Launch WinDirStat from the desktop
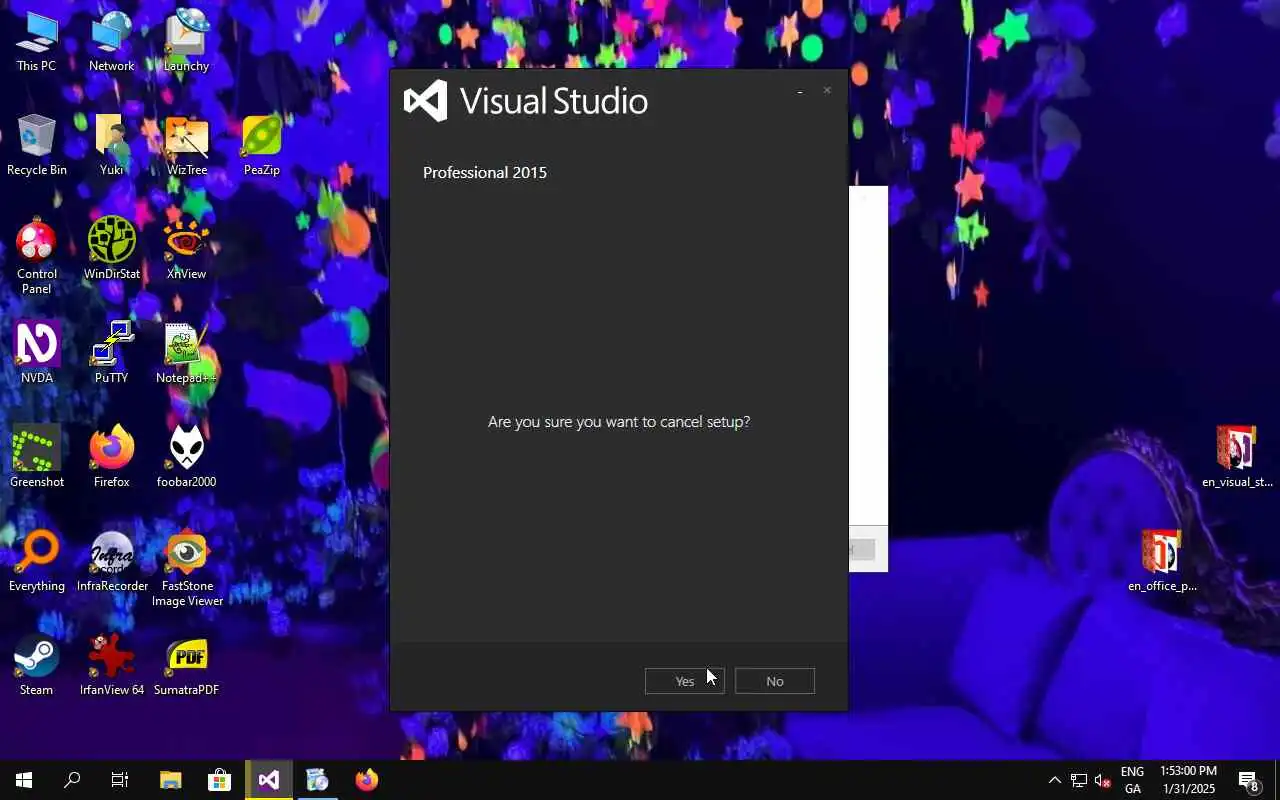The image size is (1280, 800). 112,250
